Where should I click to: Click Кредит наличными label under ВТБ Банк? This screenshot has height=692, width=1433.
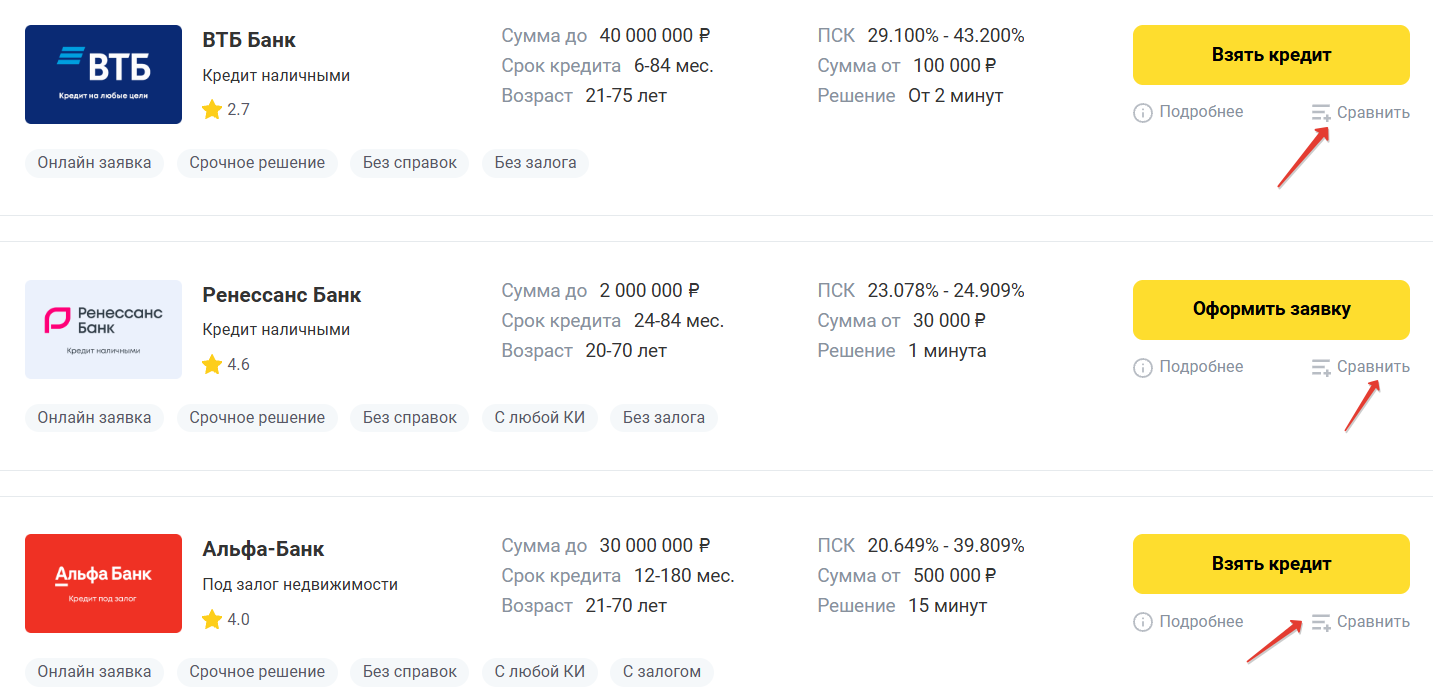coord(276,75)
